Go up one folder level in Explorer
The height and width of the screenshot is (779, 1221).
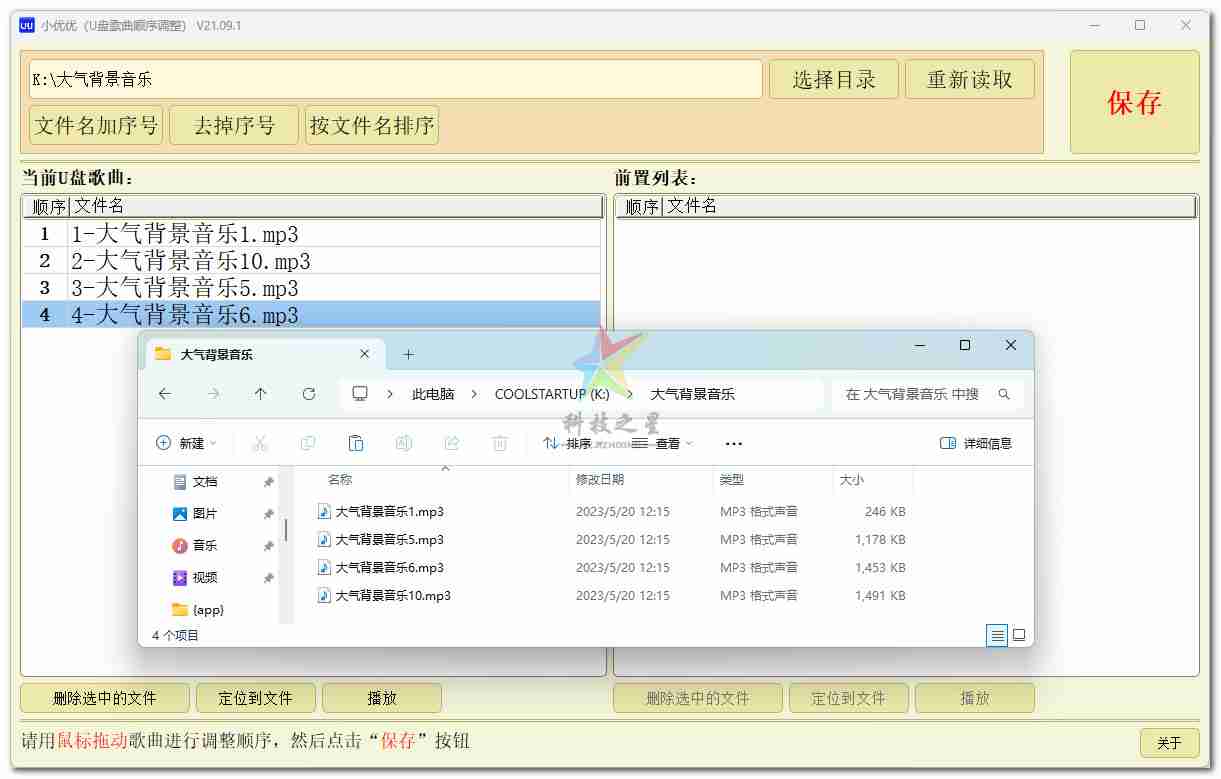[x=261, y=394]
